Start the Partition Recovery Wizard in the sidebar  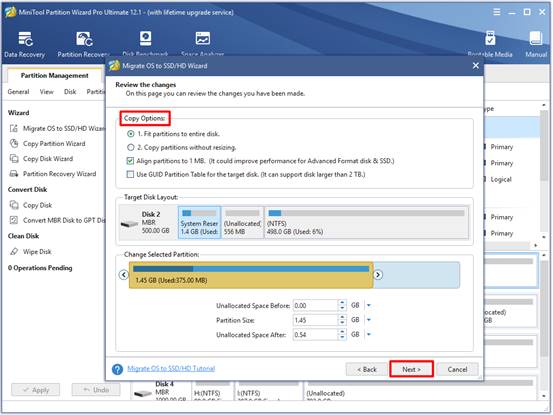coord(53,174)
